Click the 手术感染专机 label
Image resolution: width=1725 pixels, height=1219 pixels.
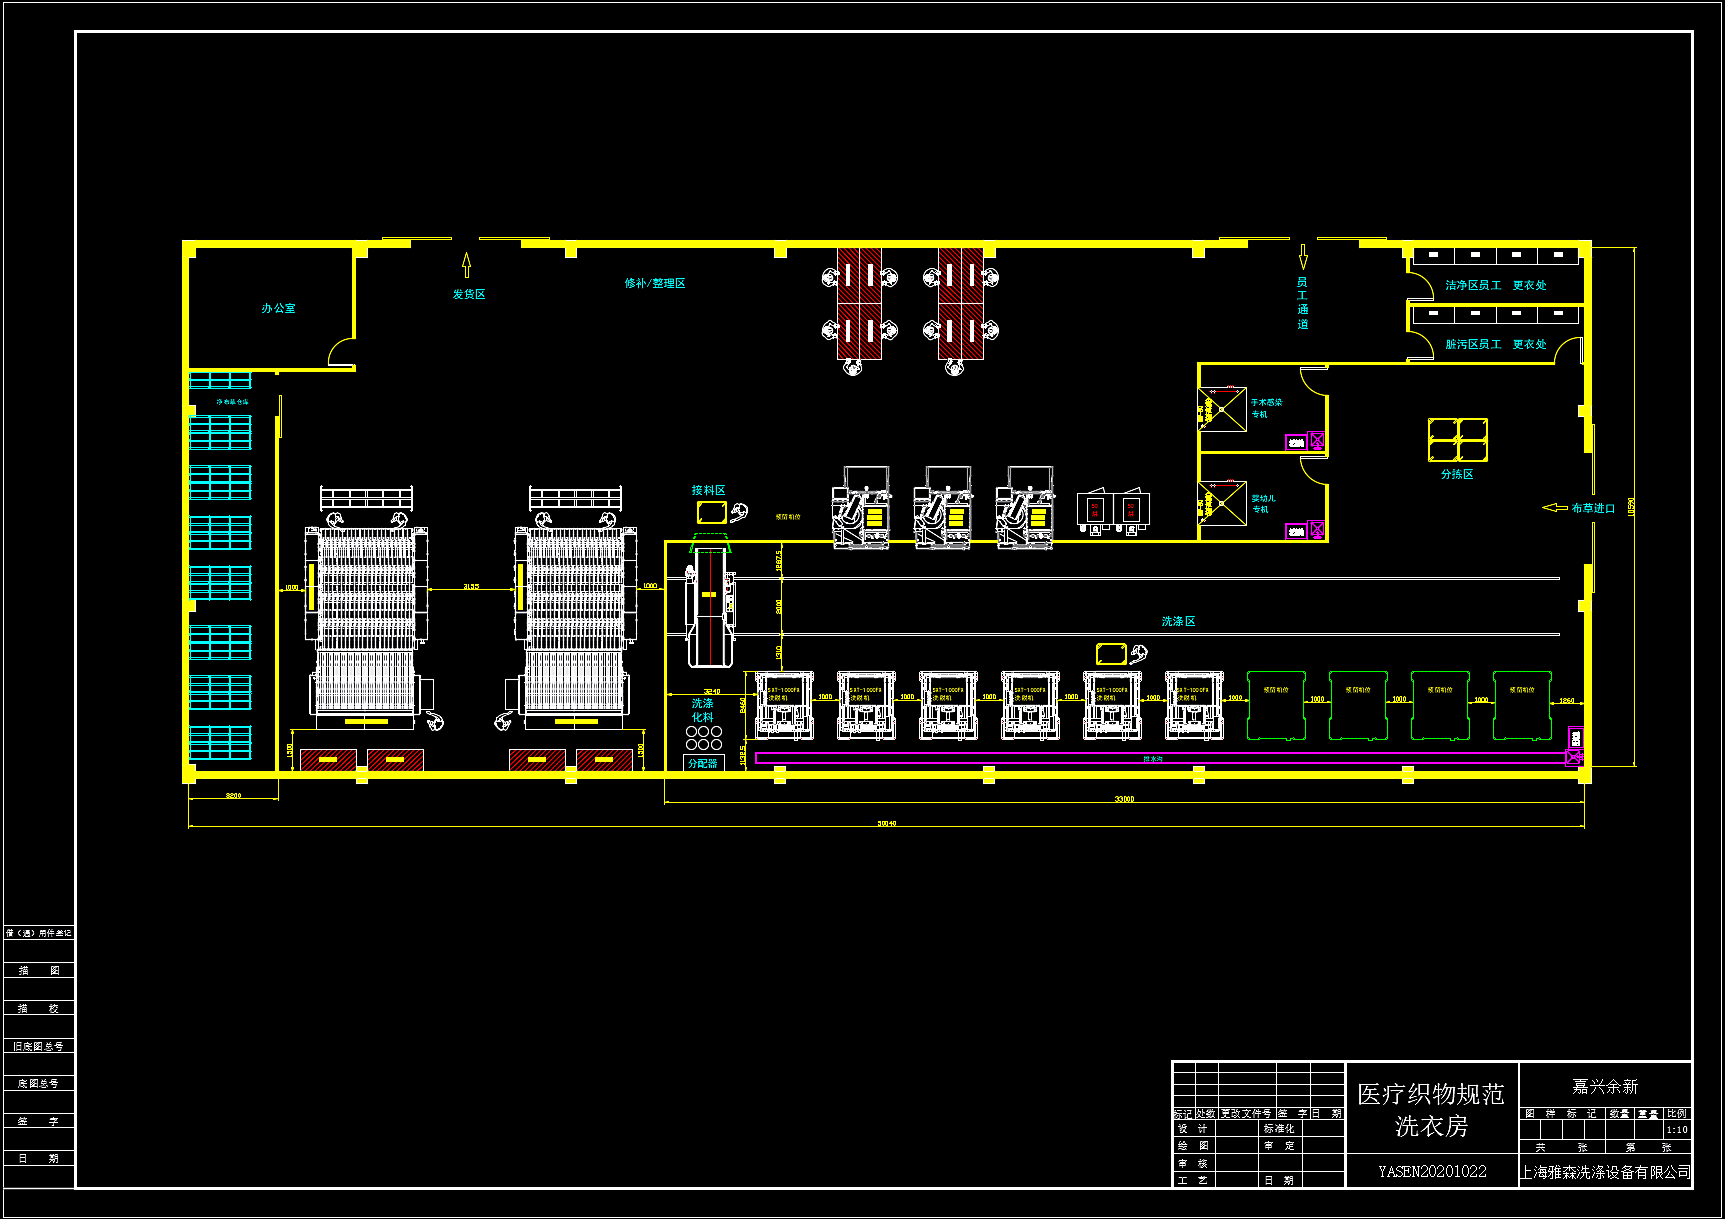[x=1265, y=408]
